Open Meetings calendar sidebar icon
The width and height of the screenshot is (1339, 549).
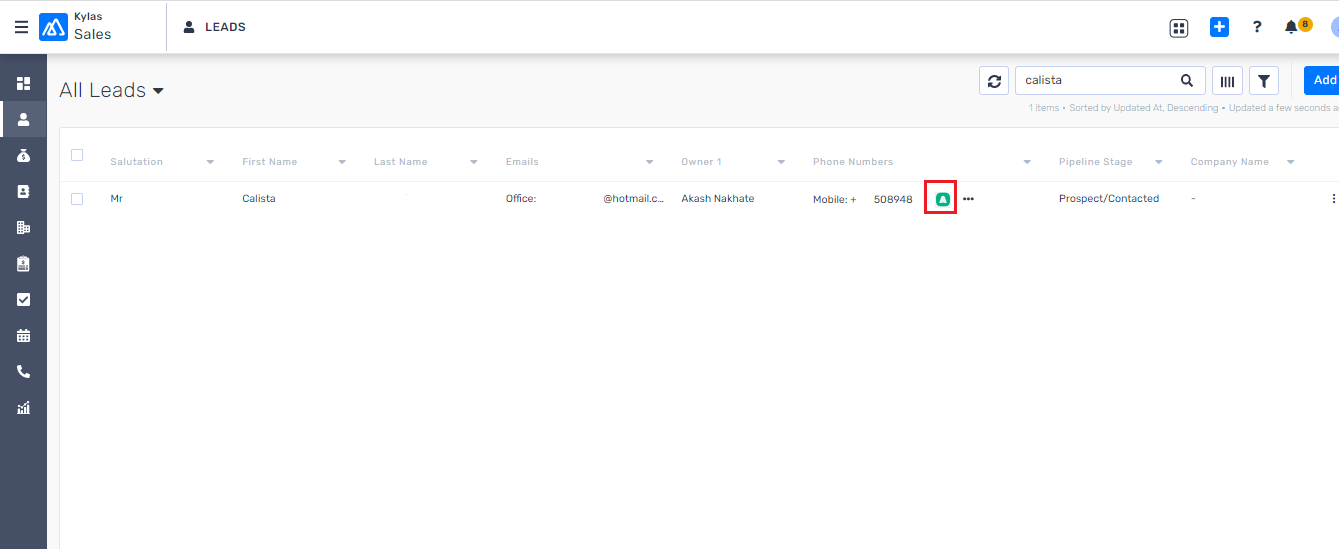tap(24, 335)
